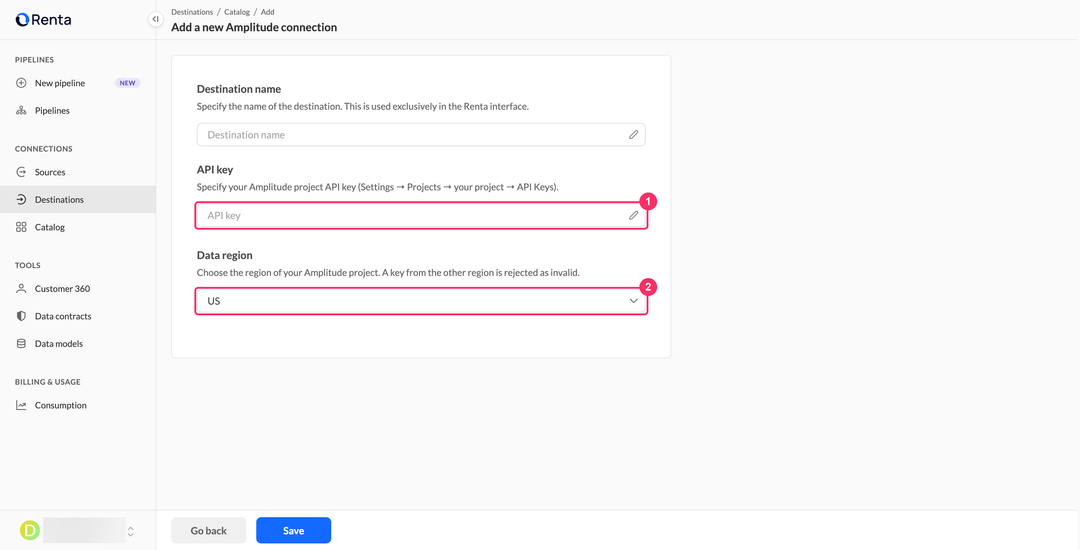
Task: Focus the Destination name input field
Action: (421, 135)
